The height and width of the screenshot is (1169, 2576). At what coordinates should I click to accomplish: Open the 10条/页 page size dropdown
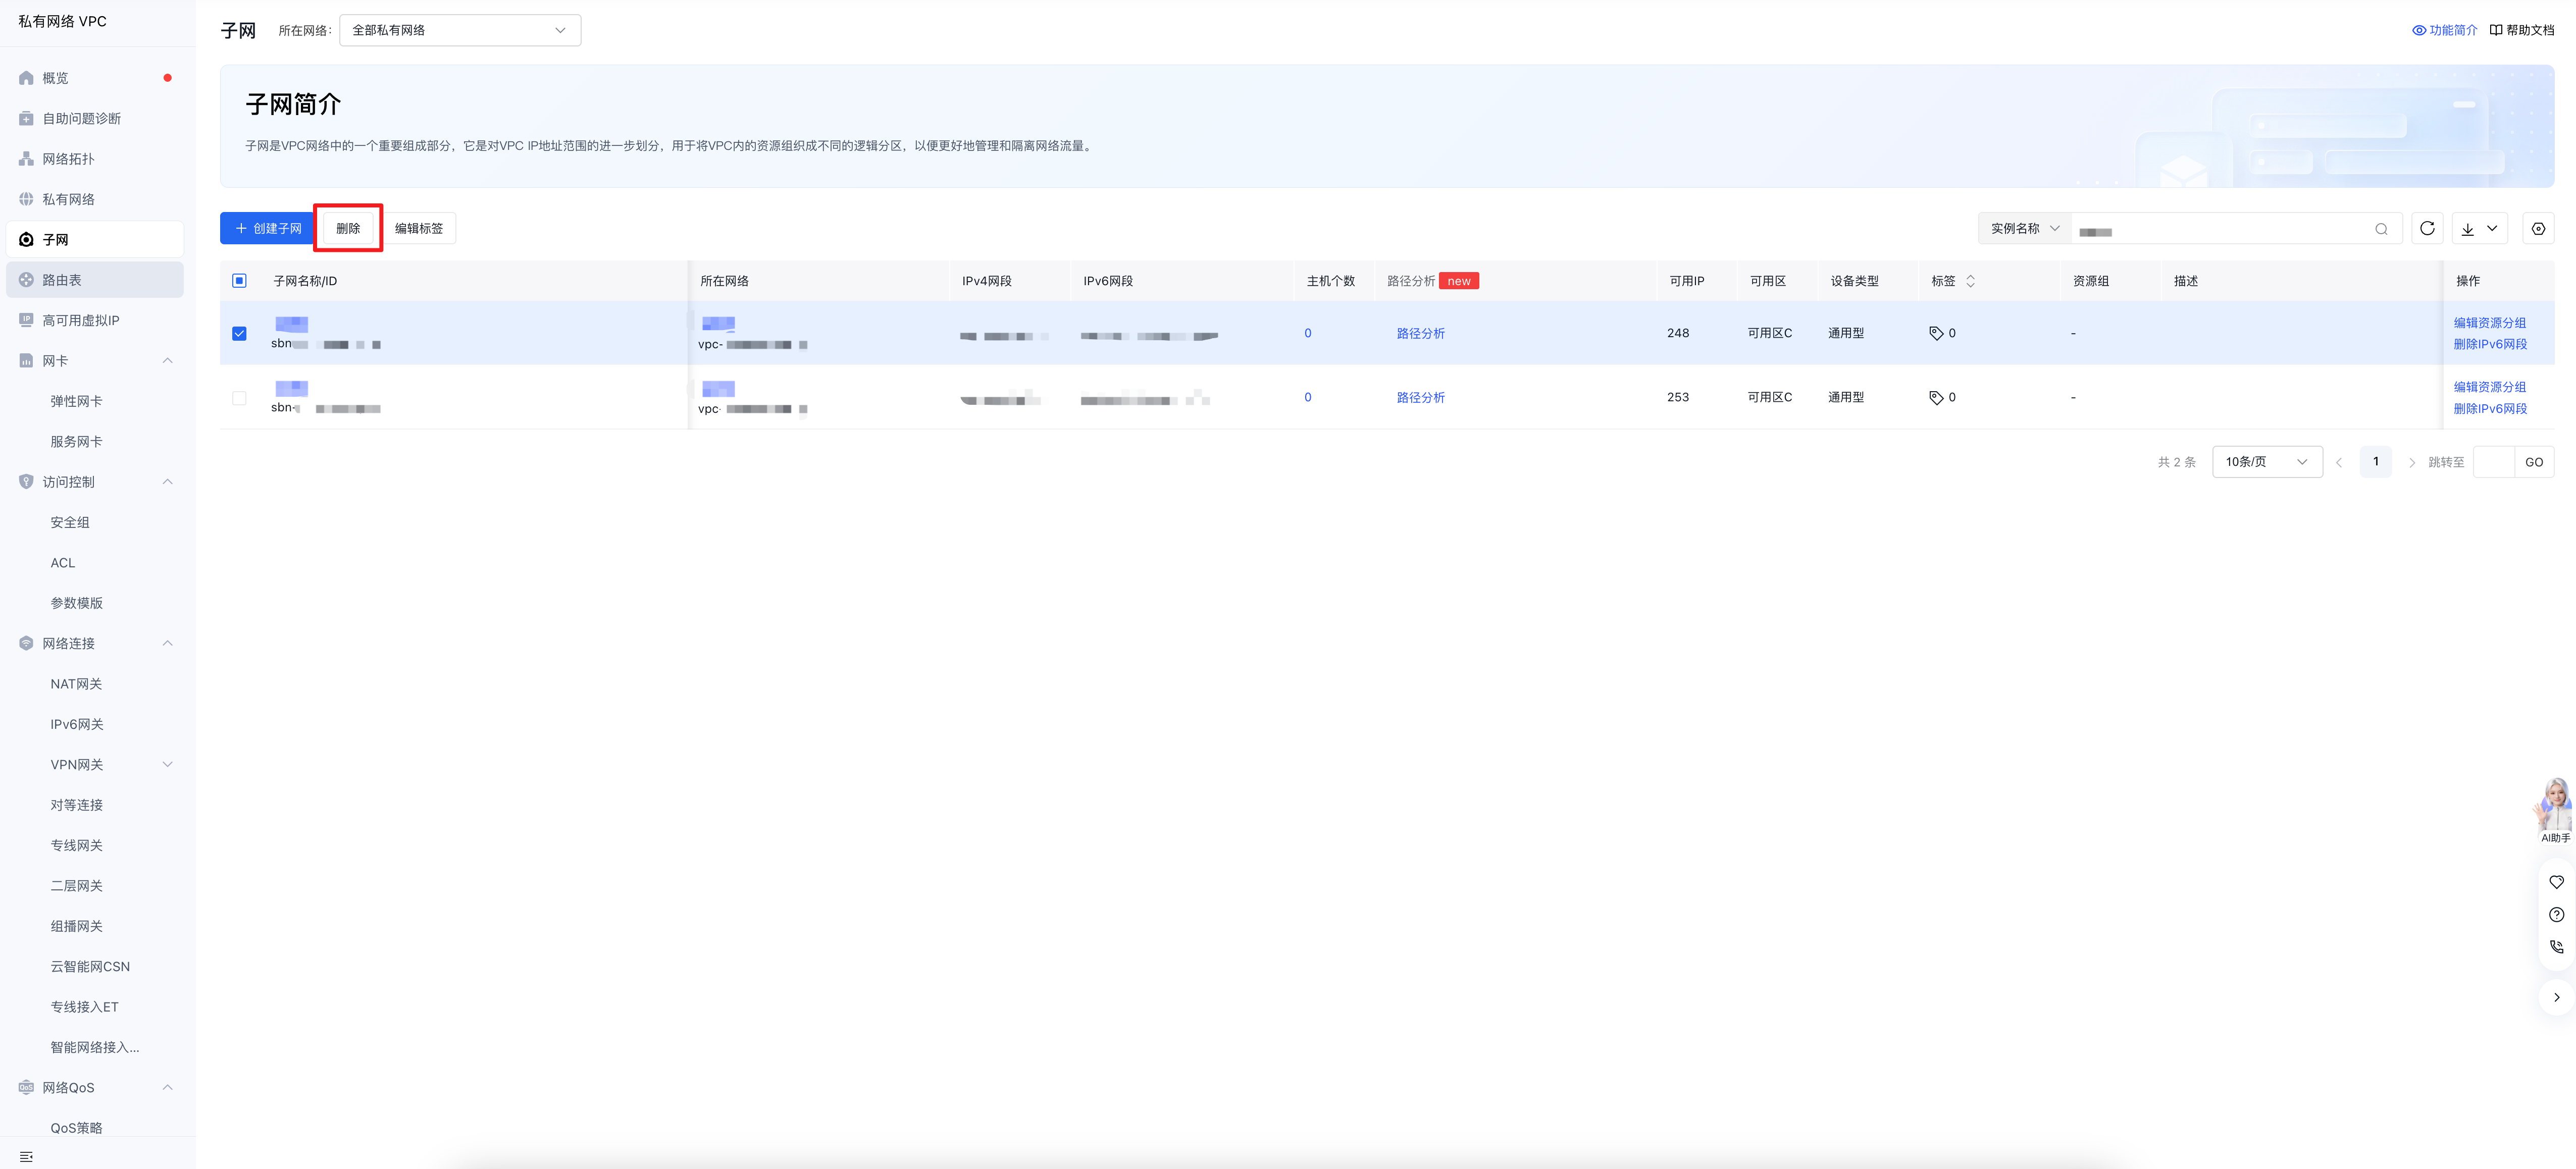pos(2266,462)
